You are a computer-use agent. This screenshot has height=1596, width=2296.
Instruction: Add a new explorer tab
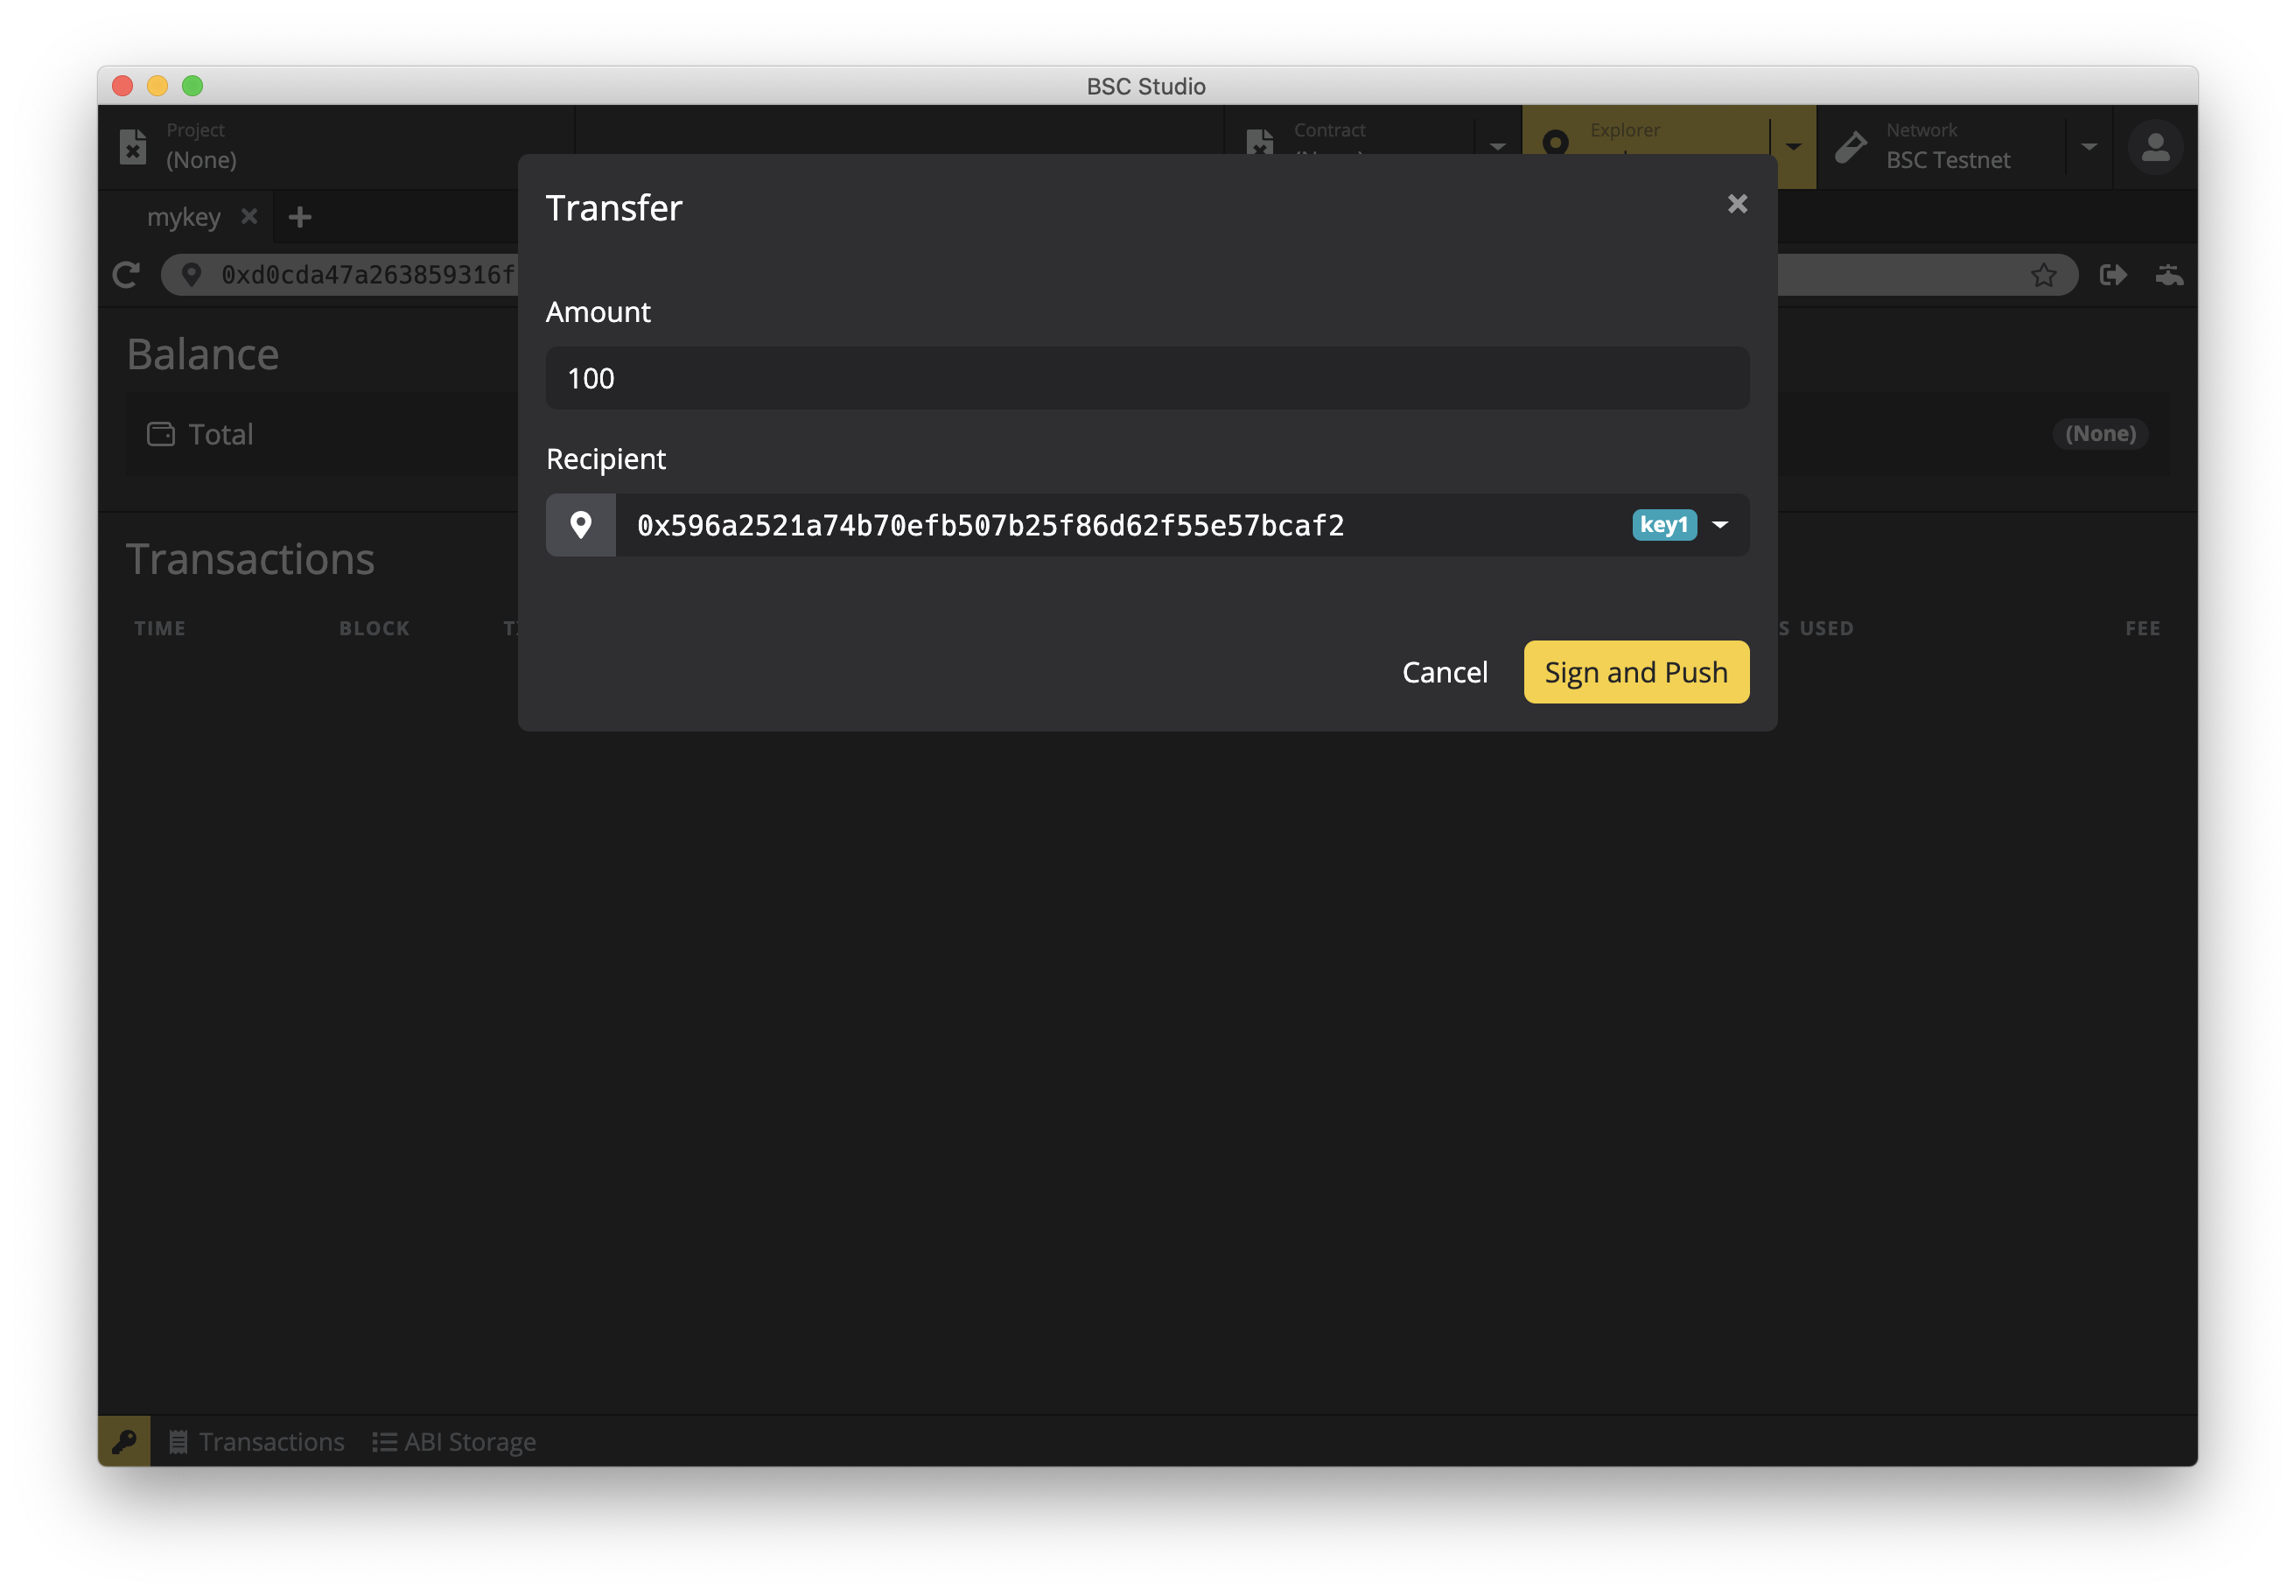(x=300, y=217)
